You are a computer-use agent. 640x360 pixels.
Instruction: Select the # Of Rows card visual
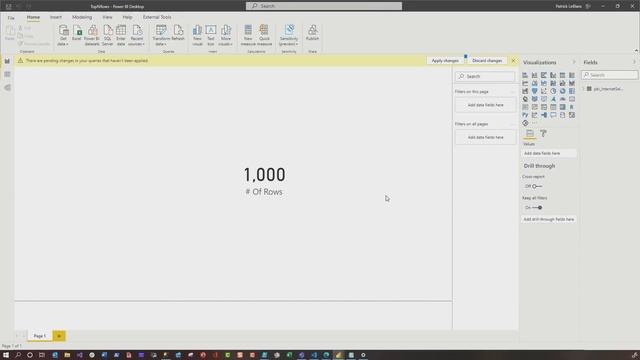tap(264, 181)
